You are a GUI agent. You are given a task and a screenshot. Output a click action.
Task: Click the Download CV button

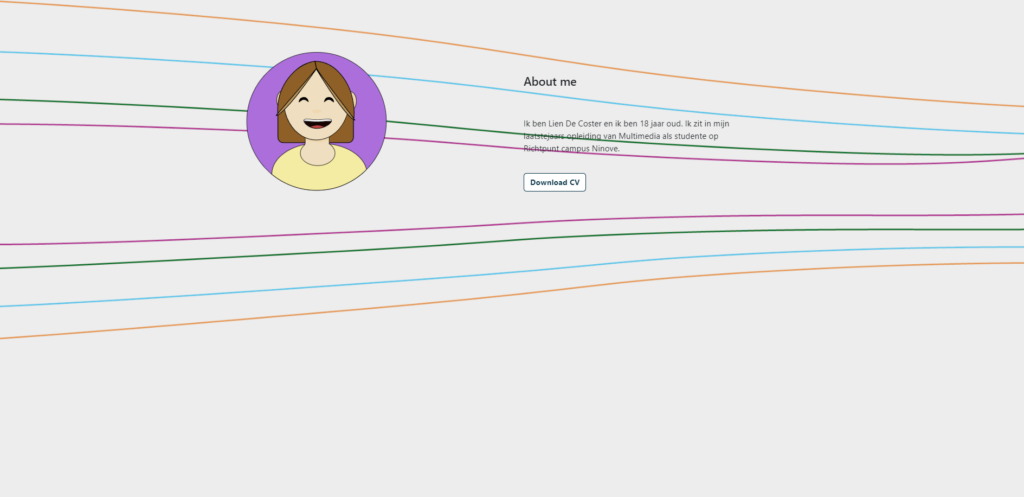[x=554, y=182]
